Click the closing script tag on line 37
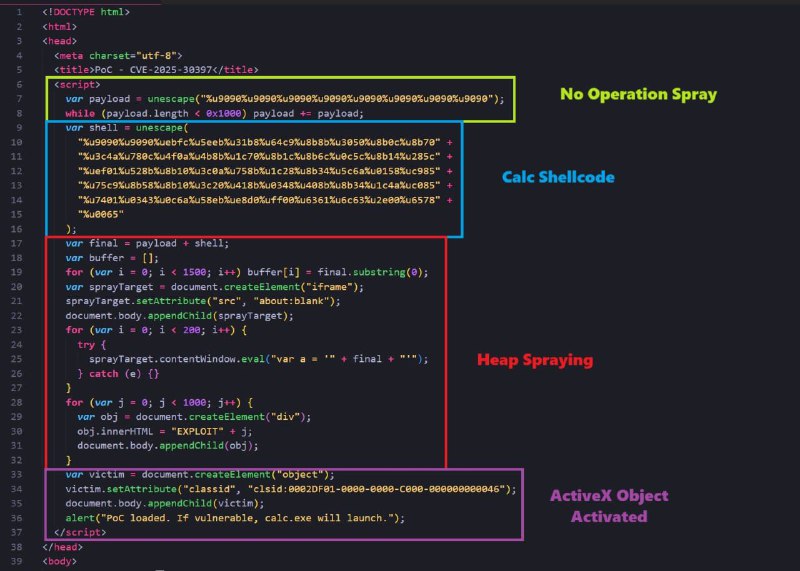Image resolution: width=800 pixels, height=571 pixels. [x=80, y=532]
